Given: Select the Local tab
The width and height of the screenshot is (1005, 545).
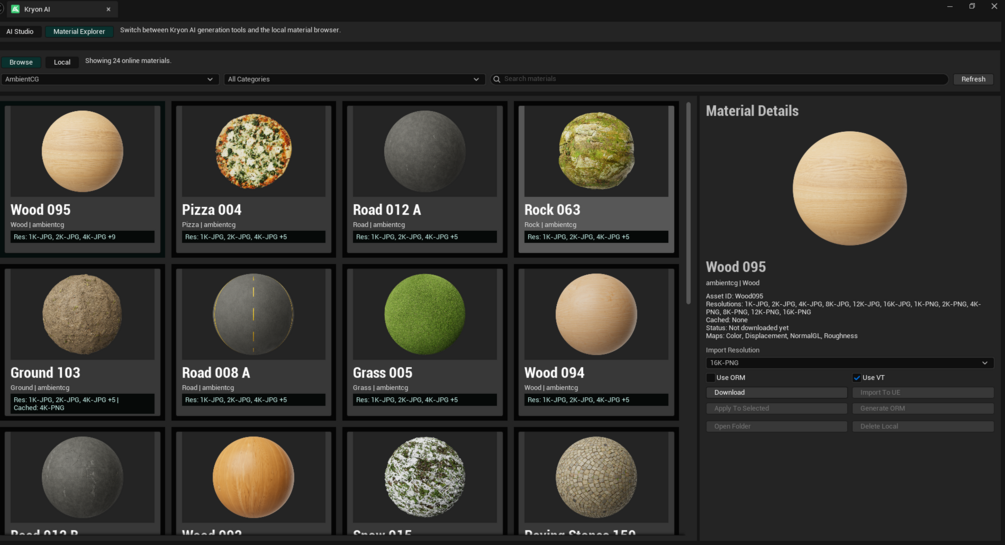Looking at the screenshot, I should [x=62, y=62].
